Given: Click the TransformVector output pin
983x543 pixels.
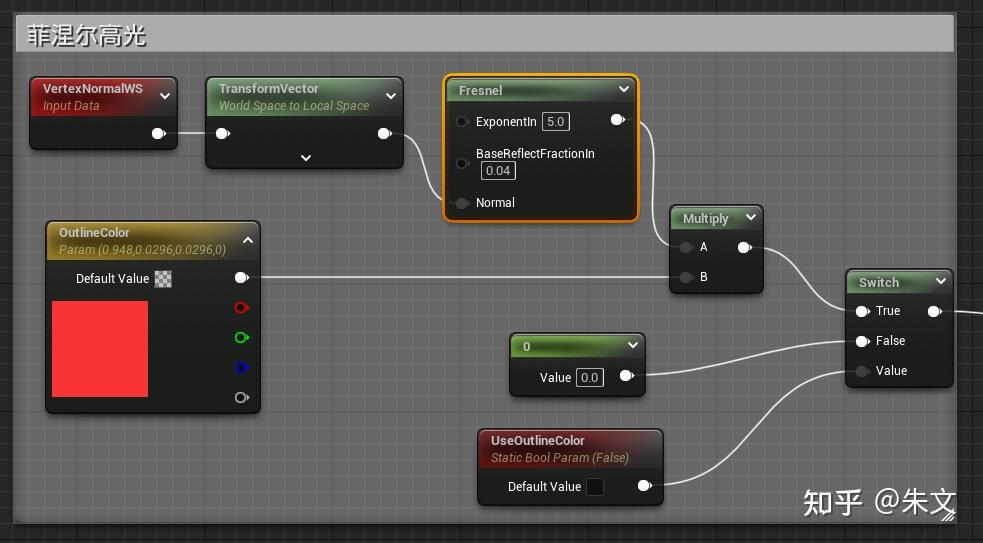Looking at the screenshot, I should (x=384, y=133).
